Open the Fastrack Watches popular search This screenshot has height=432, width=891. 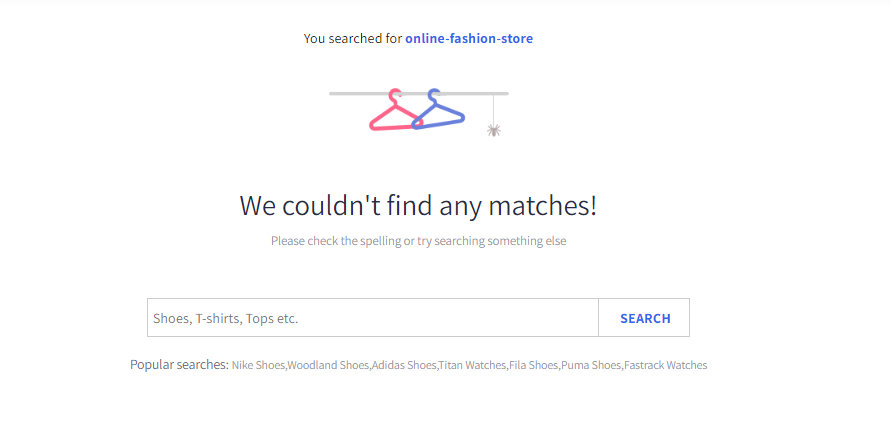(666, 366)
